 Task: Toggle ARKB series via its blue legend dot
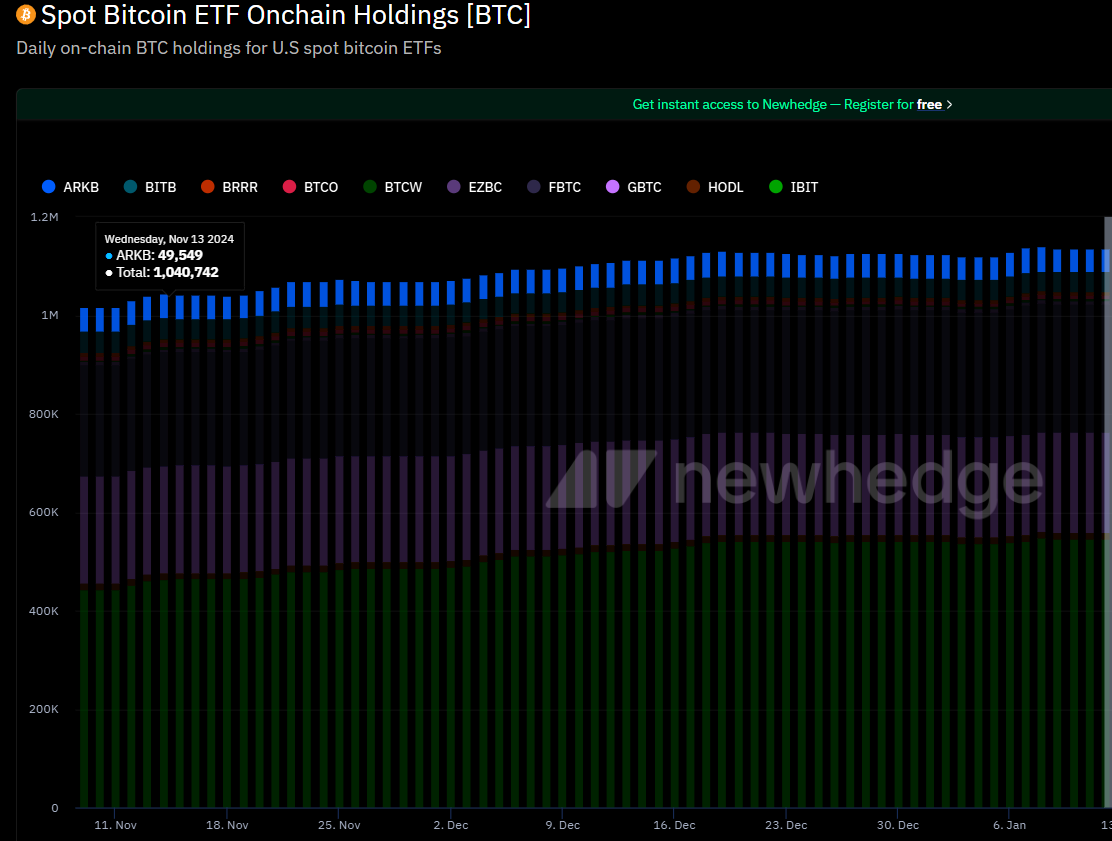[x=49, y=186]
